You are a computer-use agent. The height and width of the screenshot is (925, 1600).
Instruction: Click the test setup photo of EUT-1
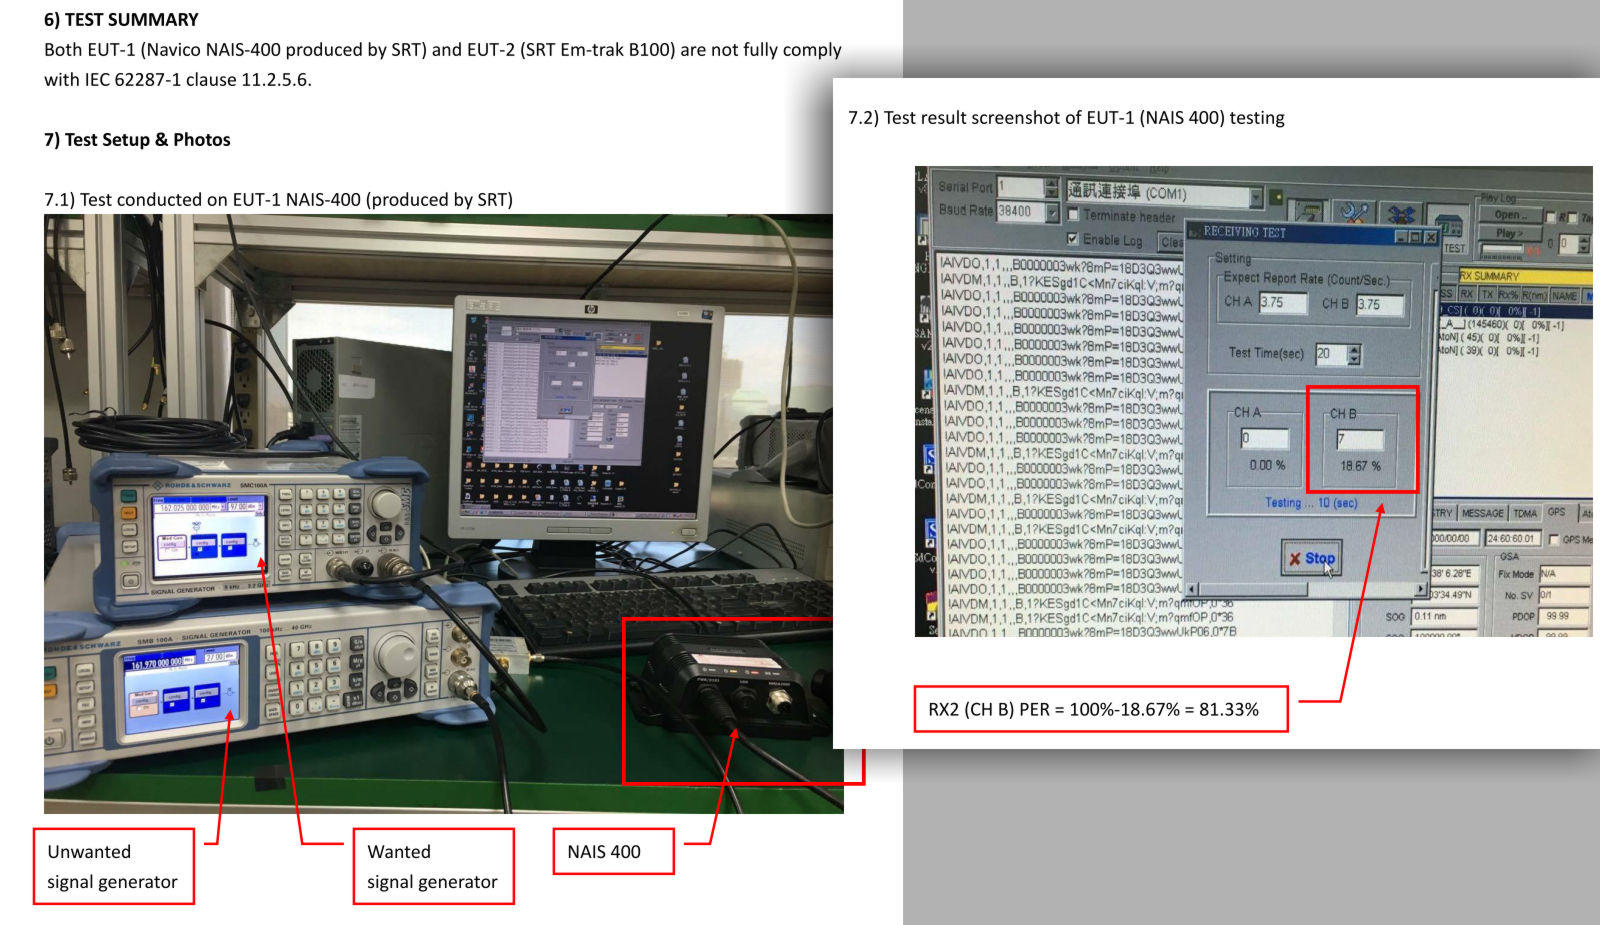click(x=438, y=513)
